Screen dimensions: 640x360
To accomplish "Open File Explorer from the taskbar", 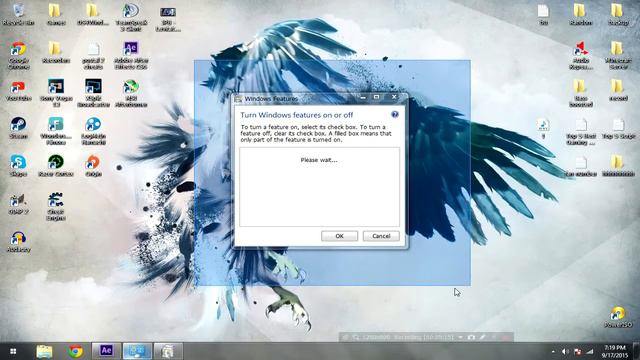I will click(44, 351).
